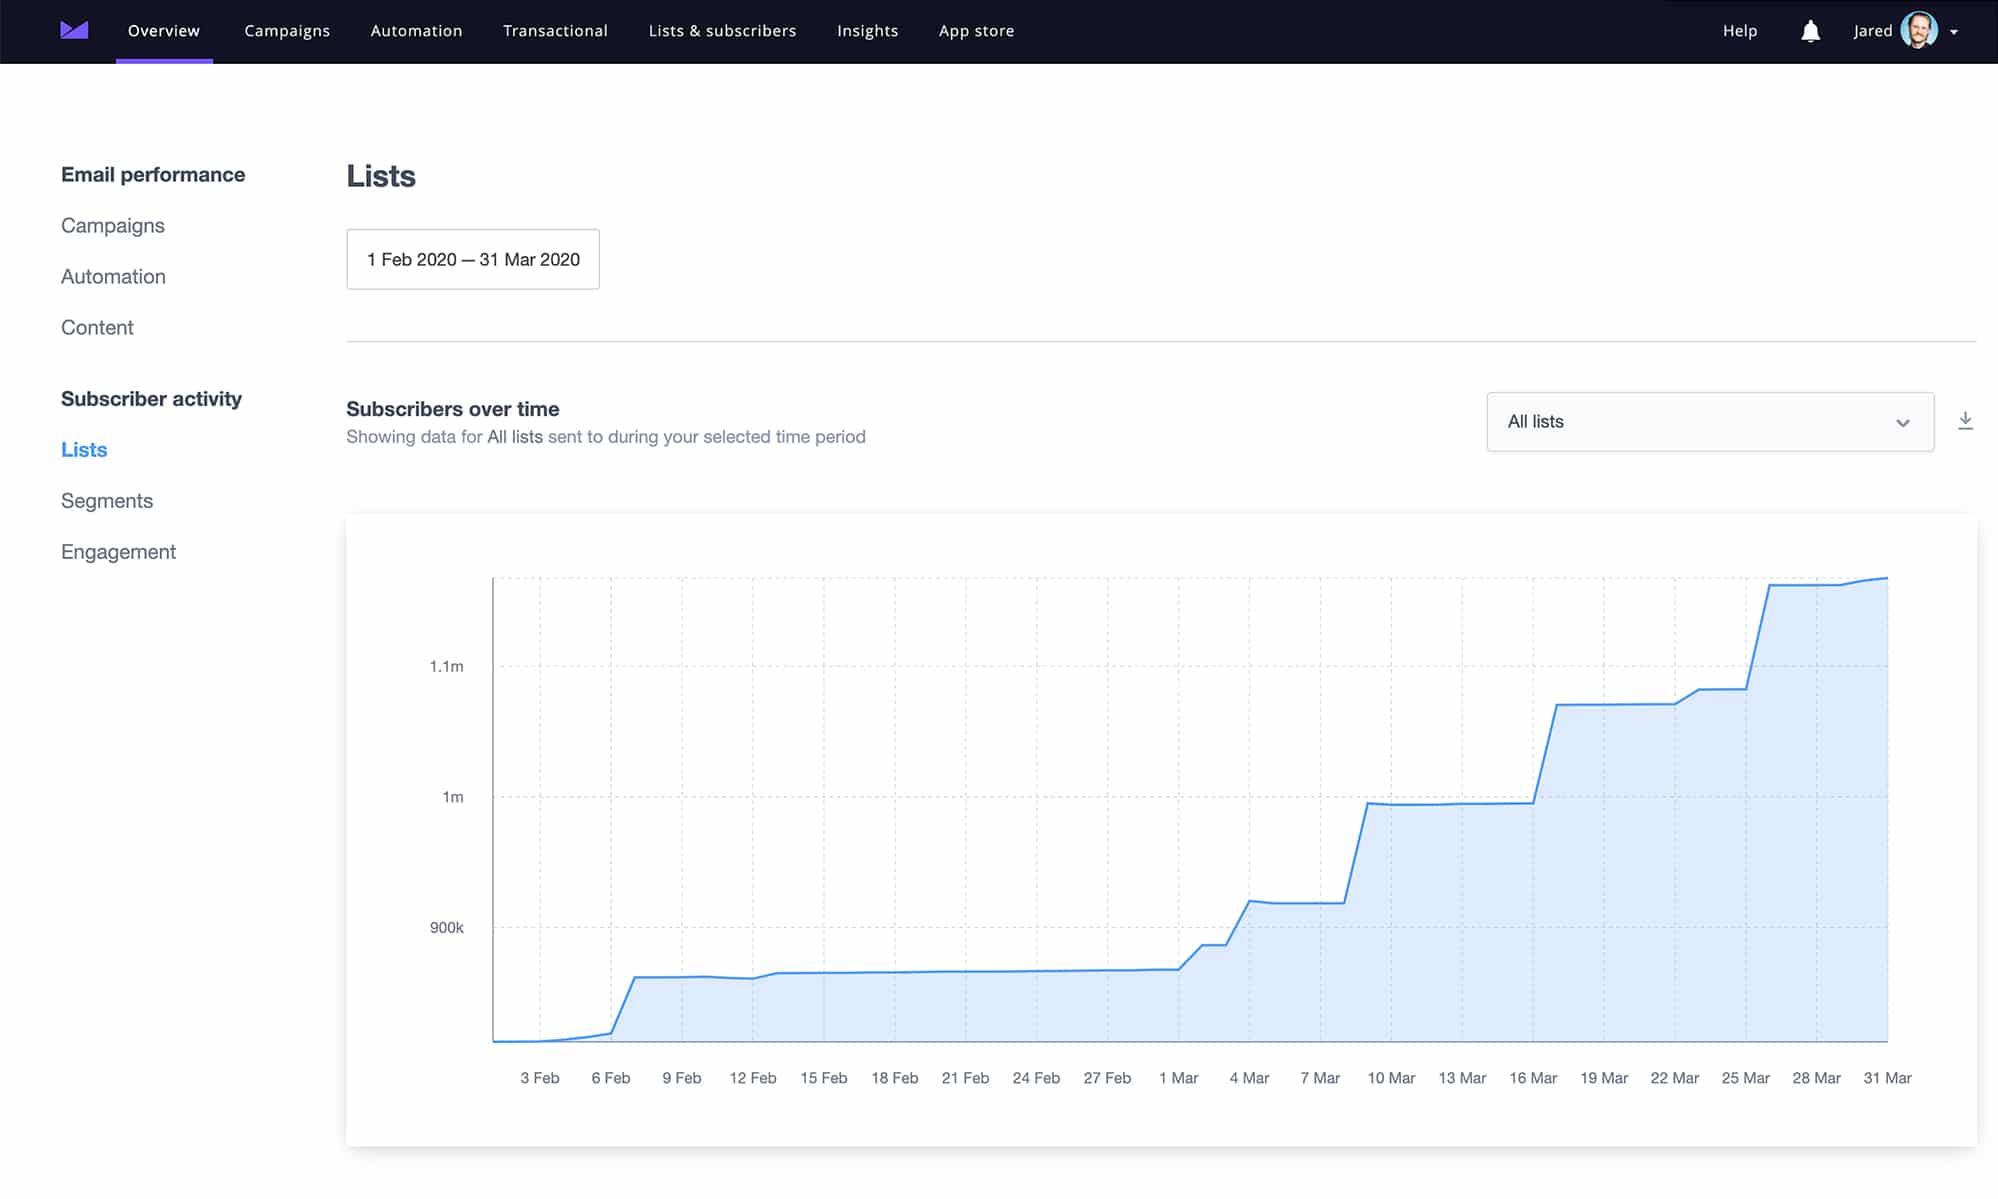Click the Segments sidebar item
Viewport: 1998px width, 1199px height.
(x=106, y=500)
